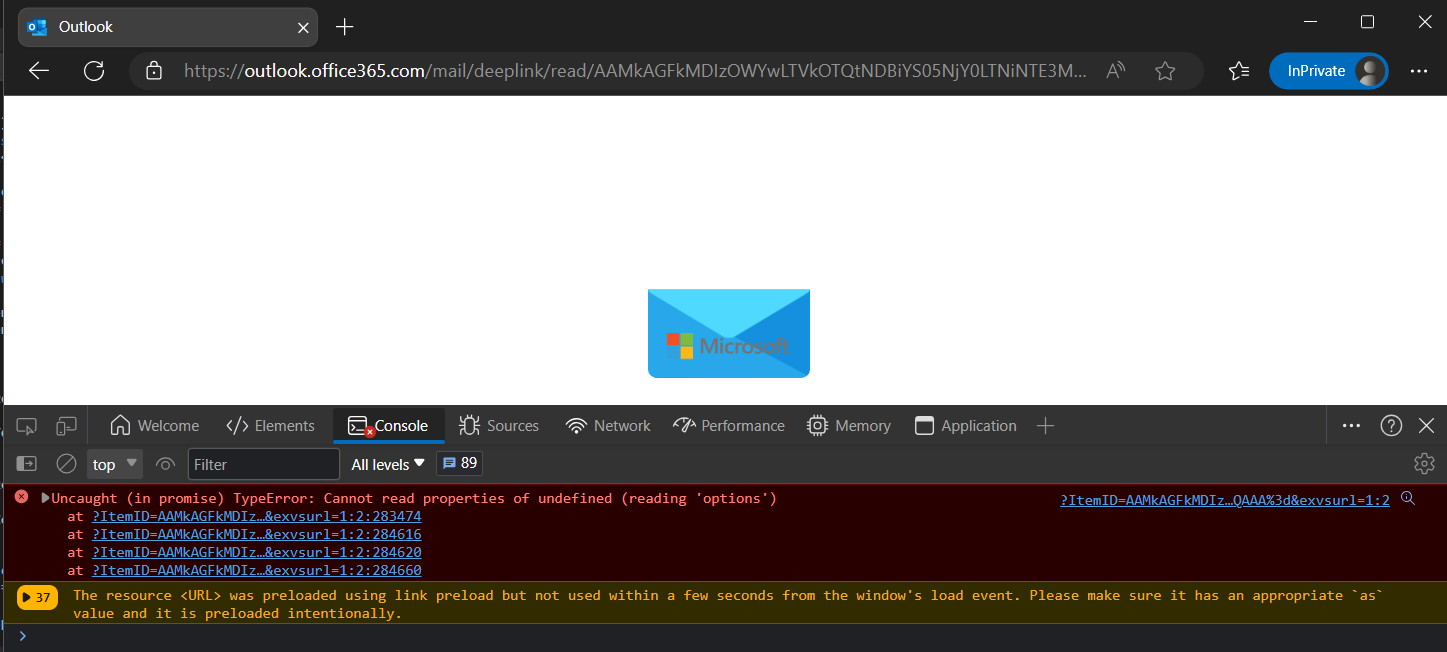Go back using the navigation arrow
Image resolution: width=1447 pixels, height=652 pixels.
point(38,70)
